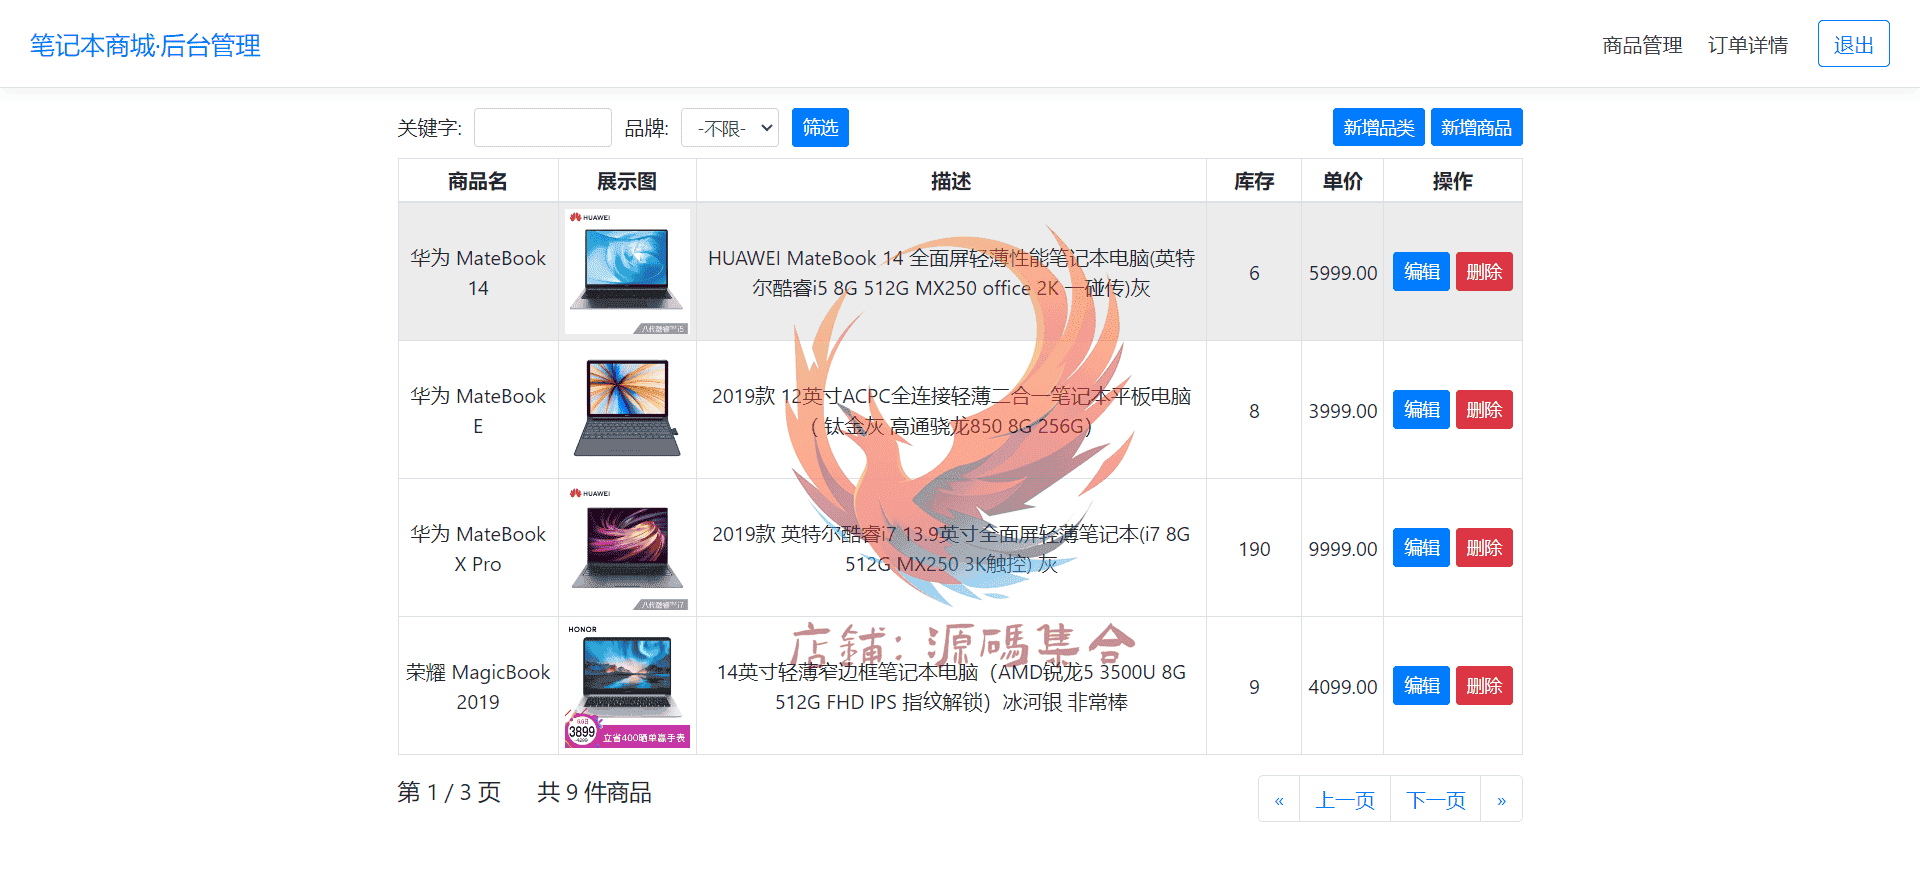Click the 筛选 filter button
1920x893 pixels.
820,128
